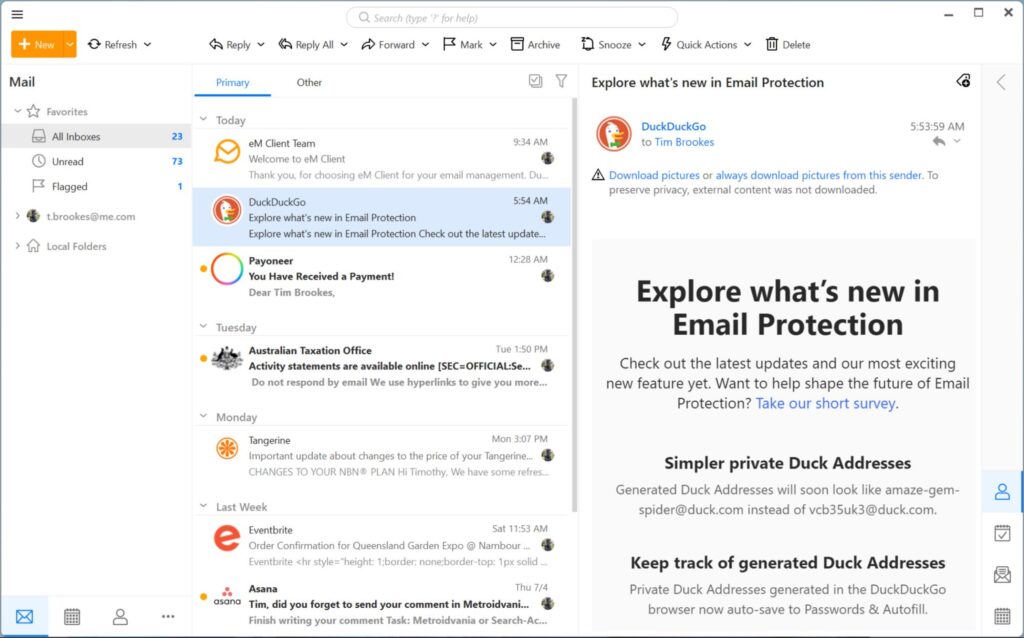Click Reply All in the toolbar

[306, 44]
